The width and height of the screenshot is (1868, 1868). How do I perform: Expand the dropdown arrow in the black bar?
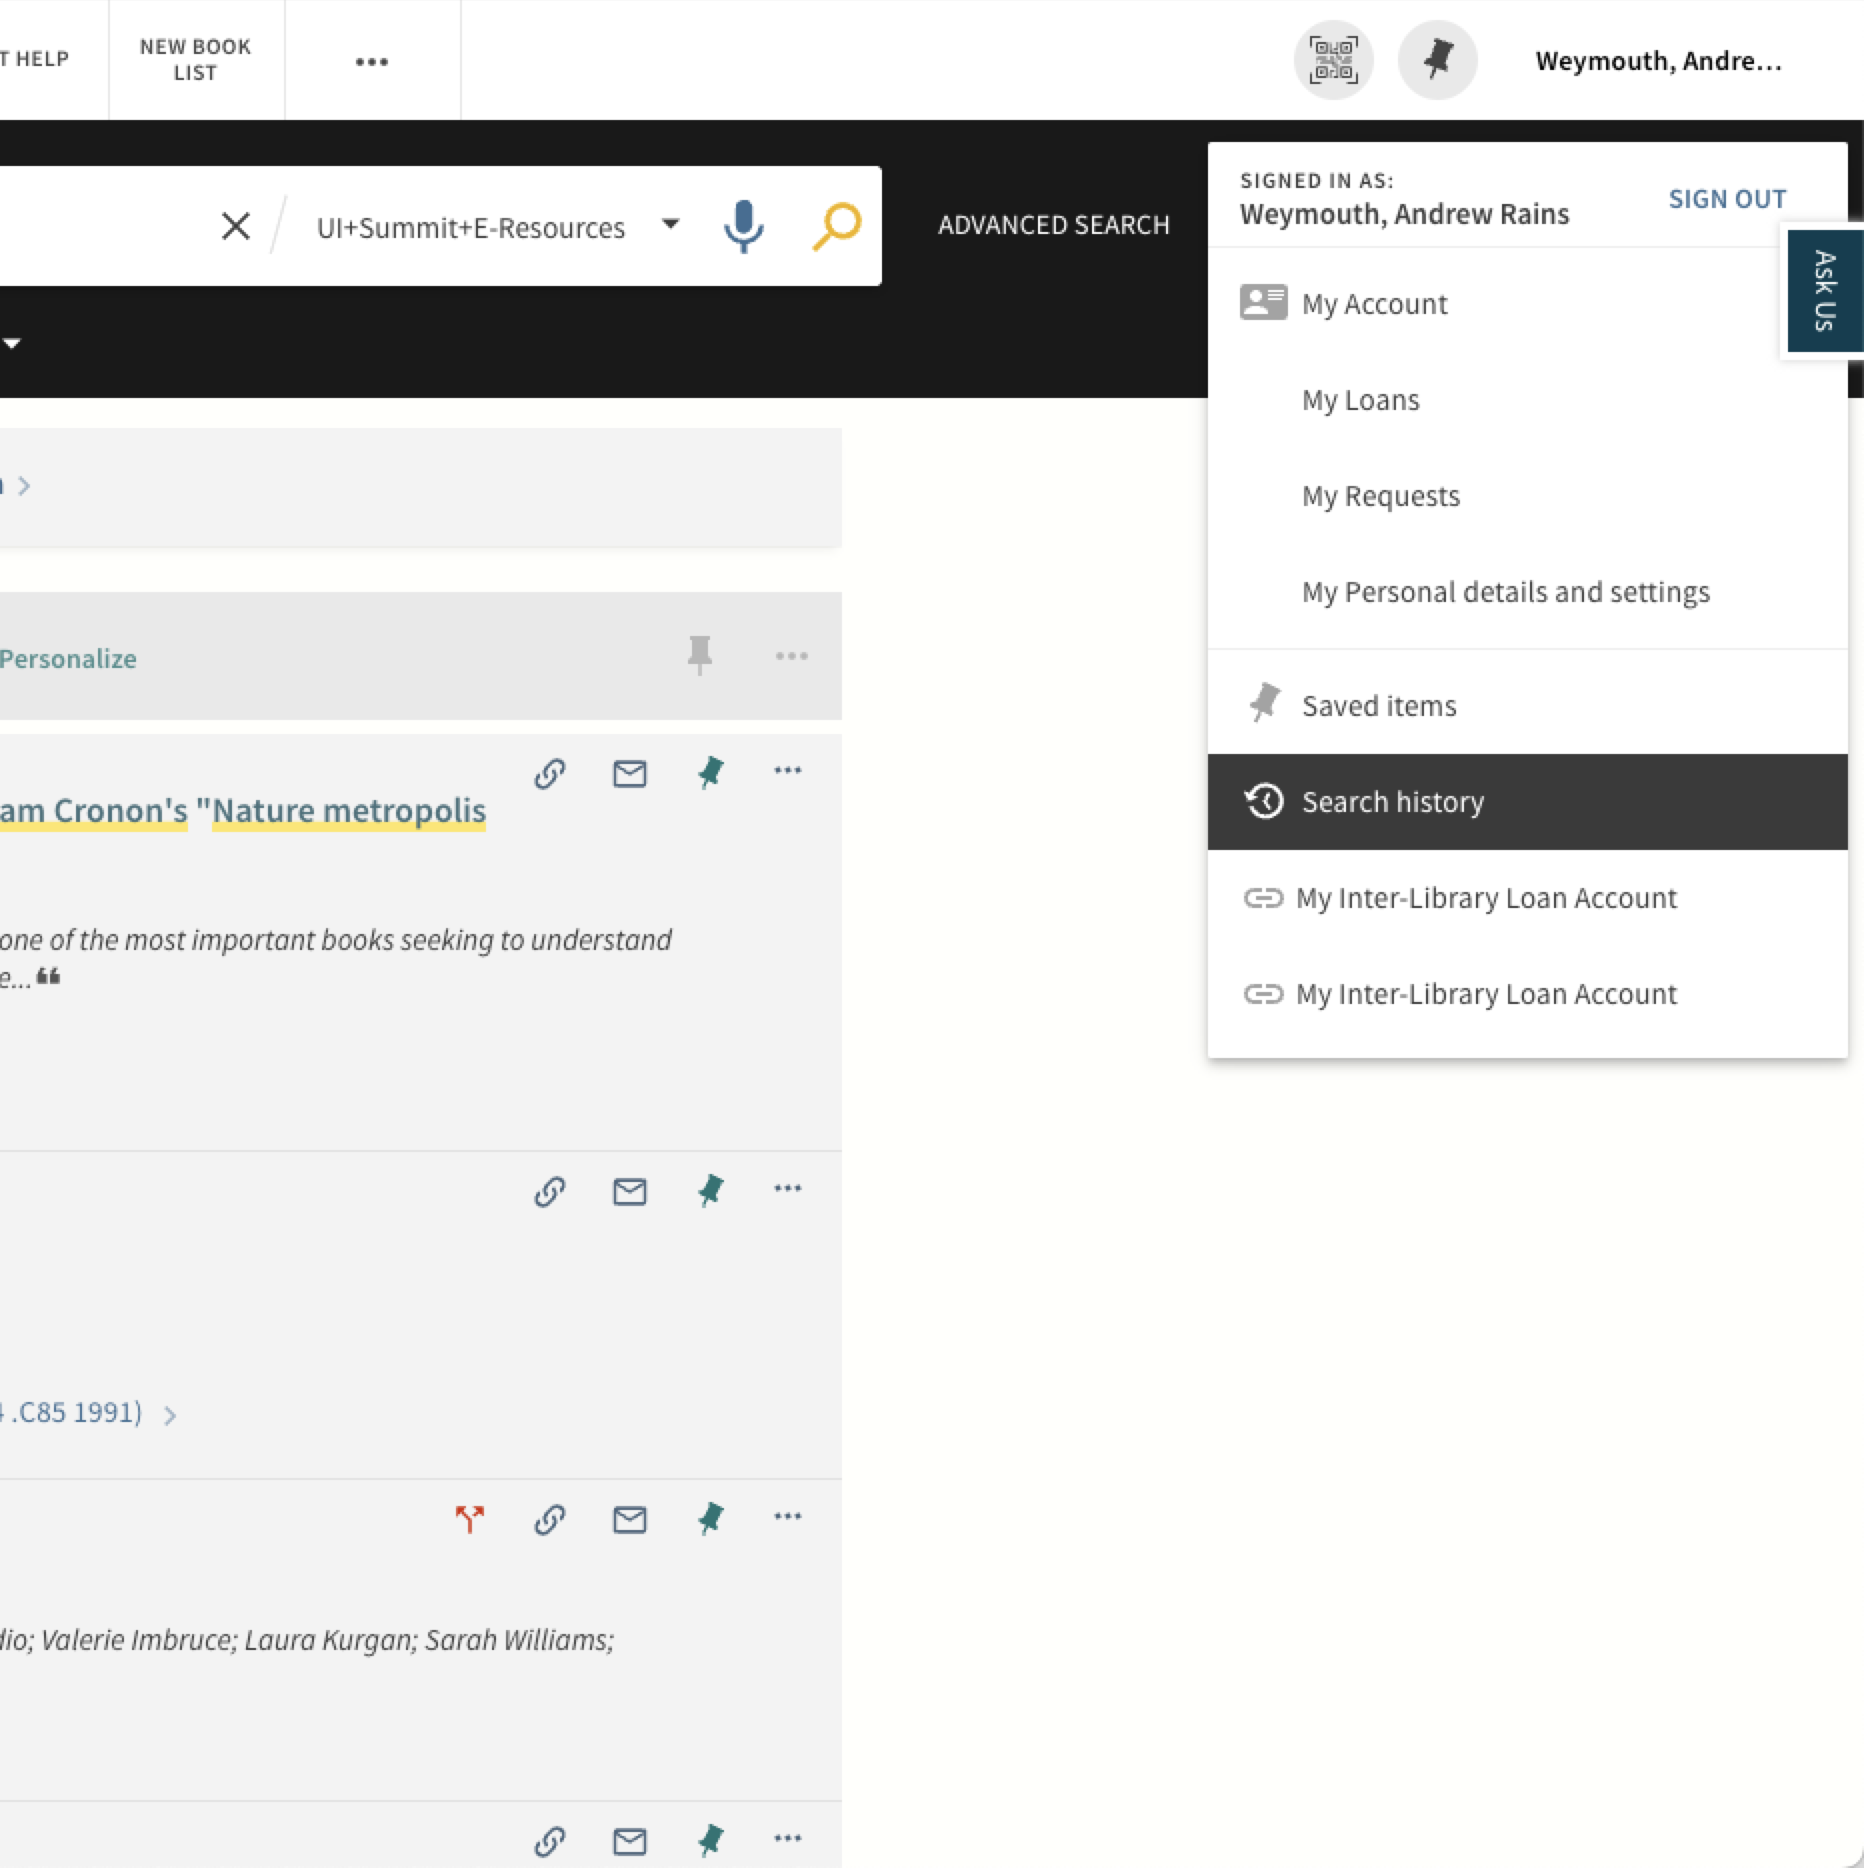[12, 343]
